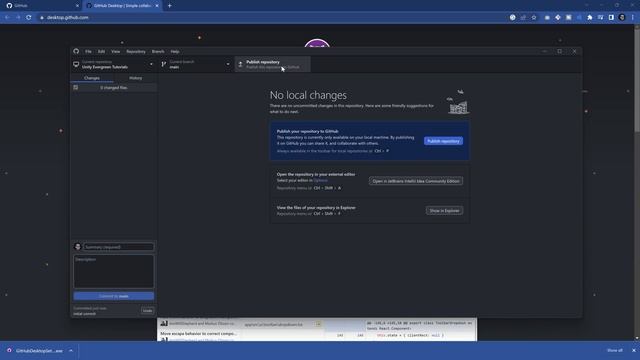This screenshot has height=360, width=640.
Task: Open a new browser tab
Action: tap(169, 6)
